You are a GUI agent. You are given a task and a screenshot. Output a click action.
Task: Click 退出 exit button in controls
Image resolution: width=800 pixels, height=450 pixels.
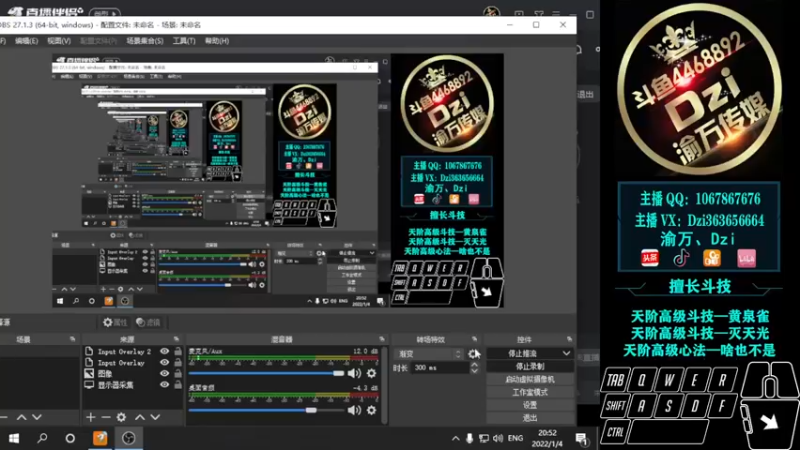(x=530, y=417)
